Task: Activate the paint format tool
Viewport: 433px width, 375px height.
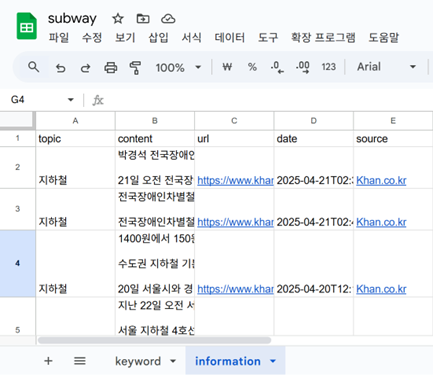Action: [135, 68]
